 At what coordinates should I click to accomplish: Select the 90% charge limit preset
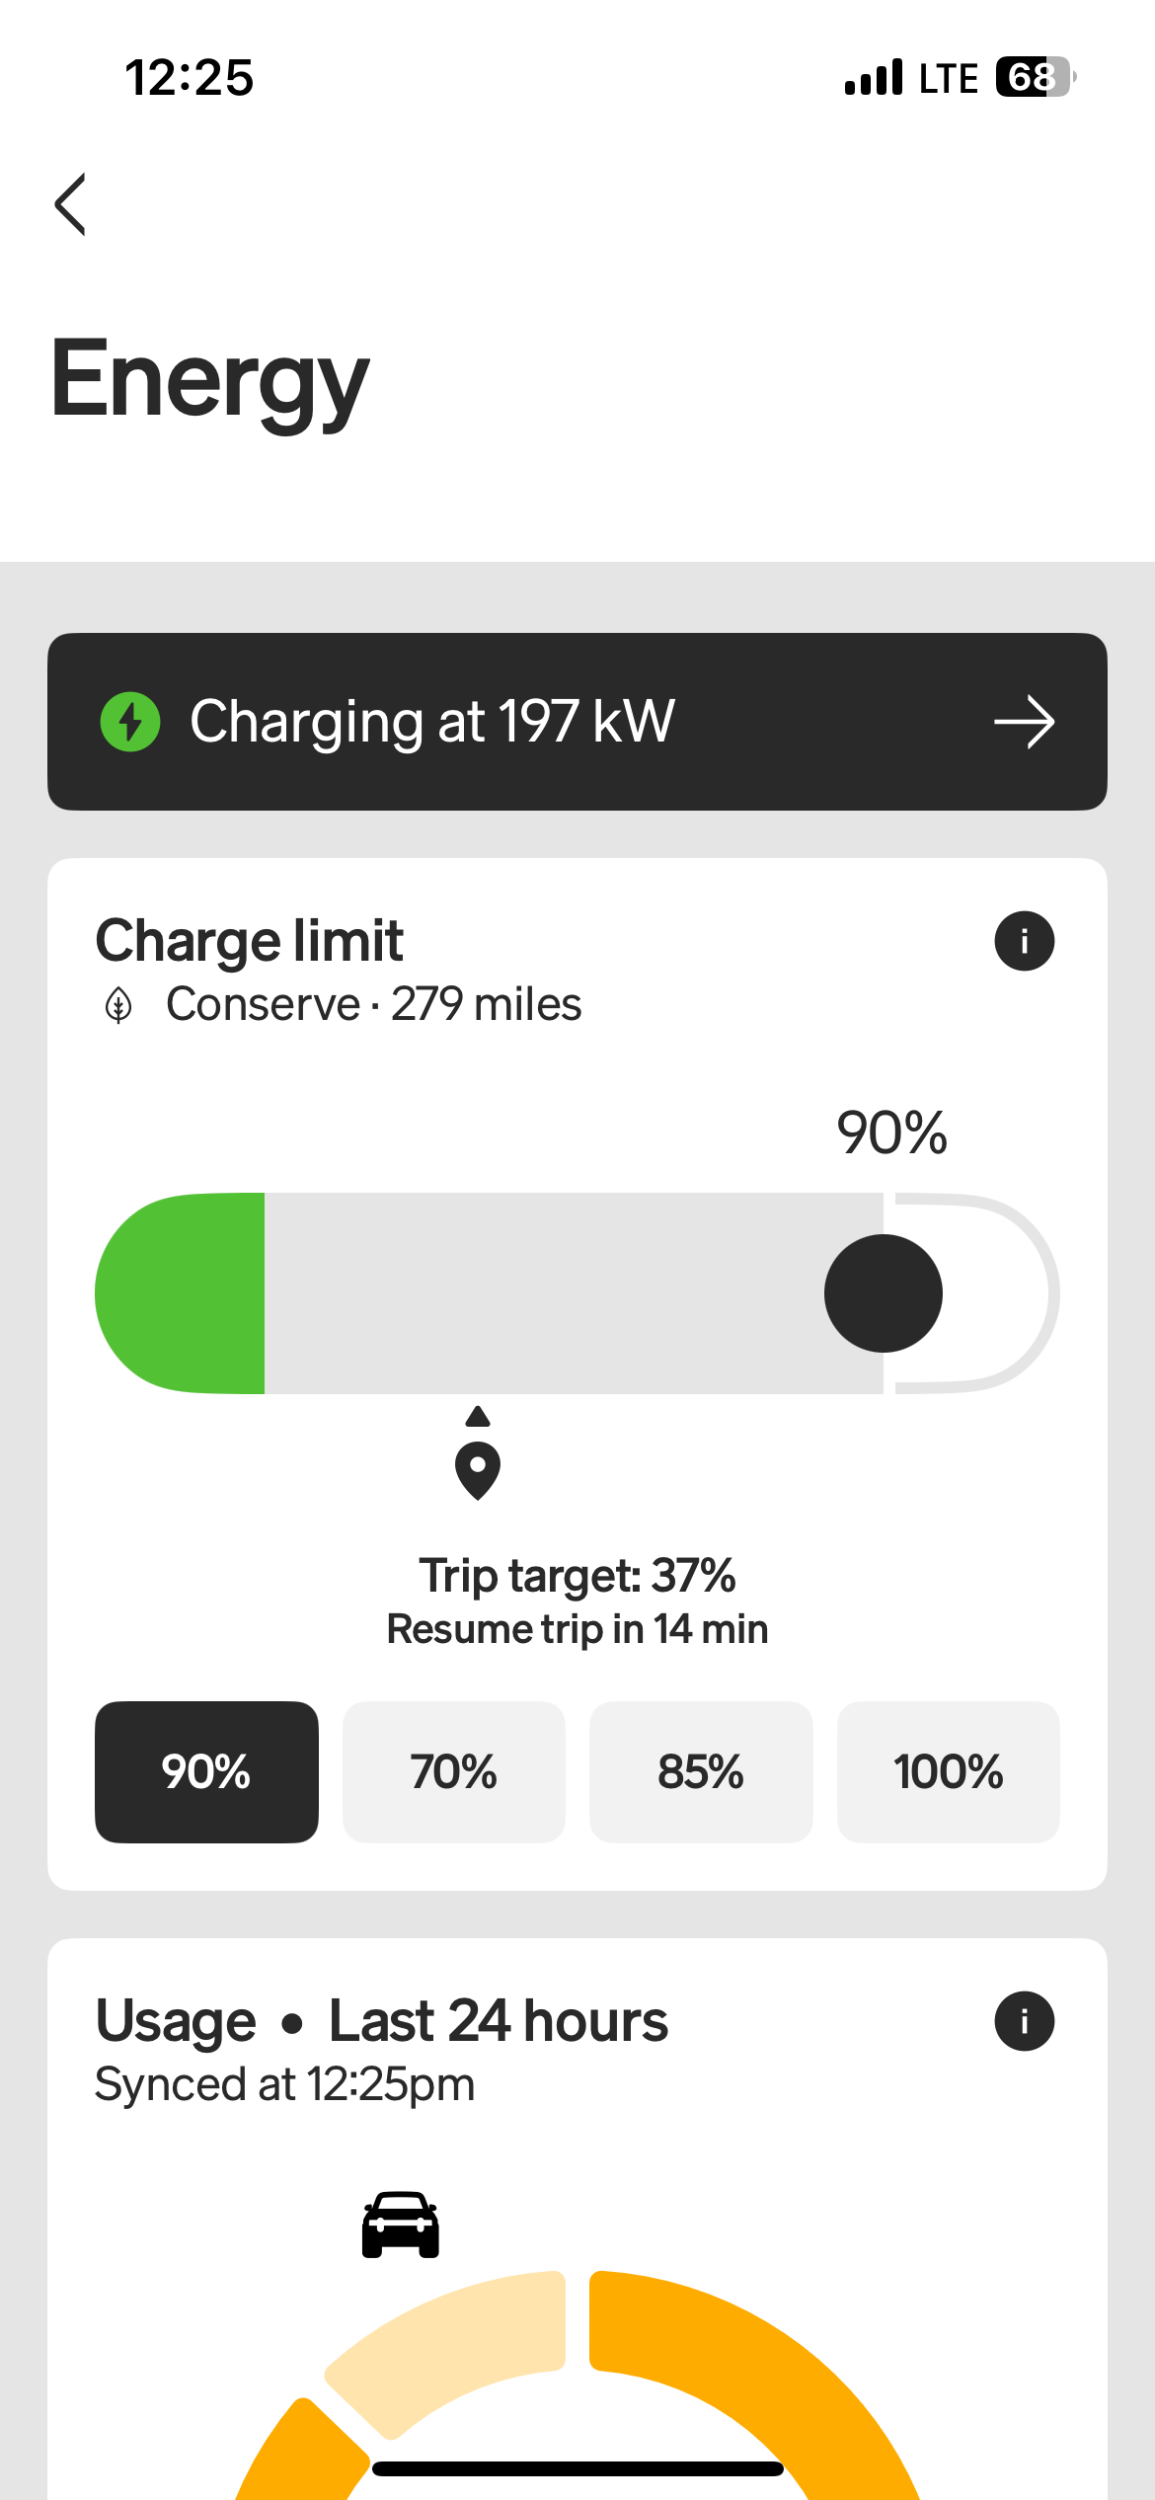(x=207, y=1771)
